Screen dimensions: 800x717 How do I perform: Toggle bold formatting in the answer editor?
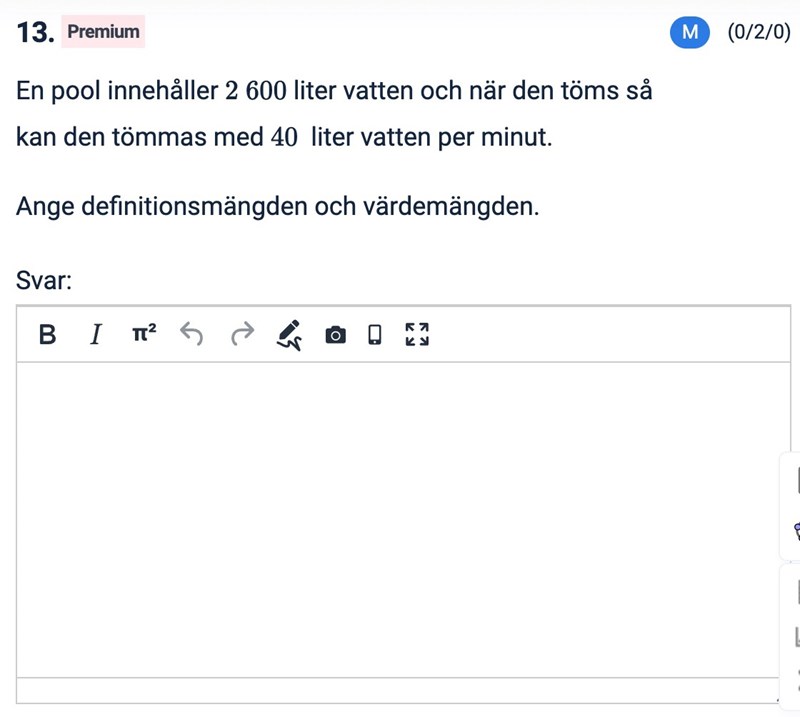(47, 334)
